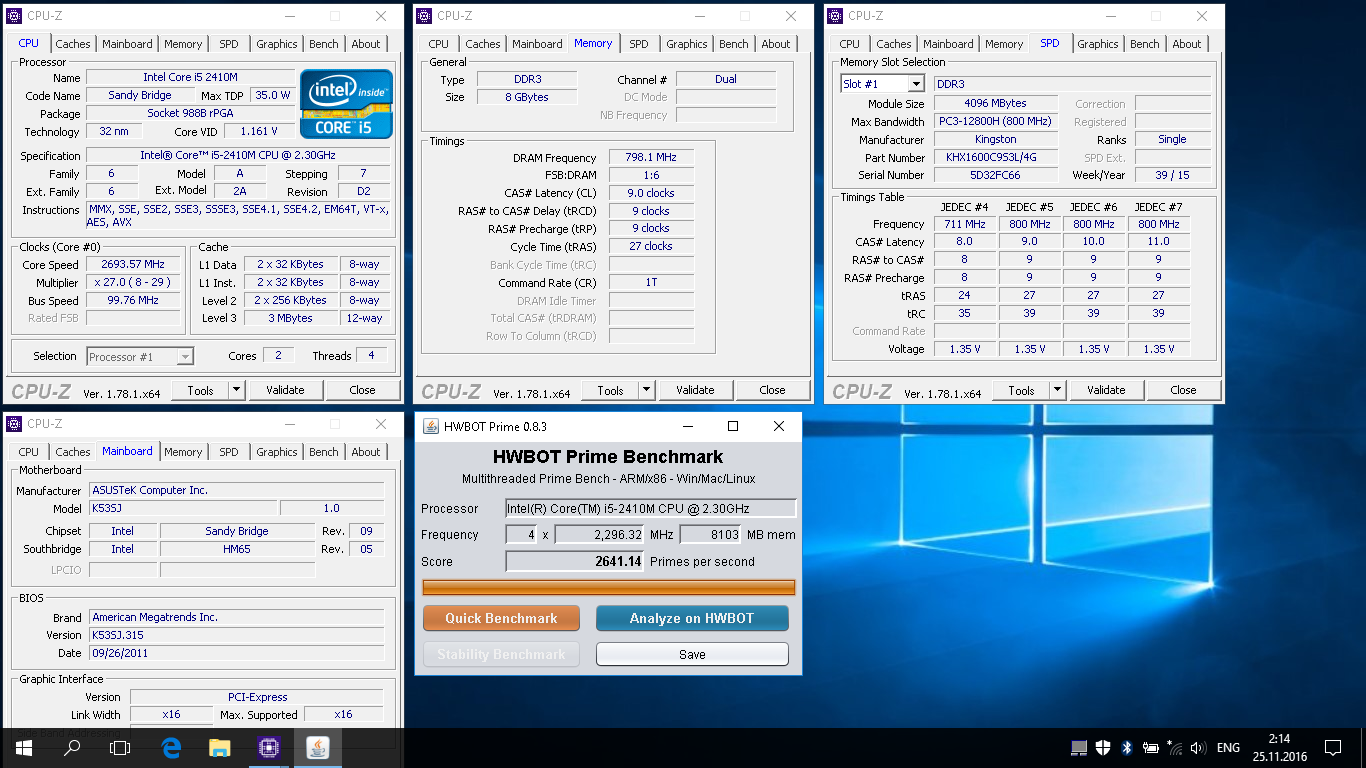Screen dimensions: 1366x768
Task: Expand Tools arrow in CPU-Z SPD window
Action: 1058,390
